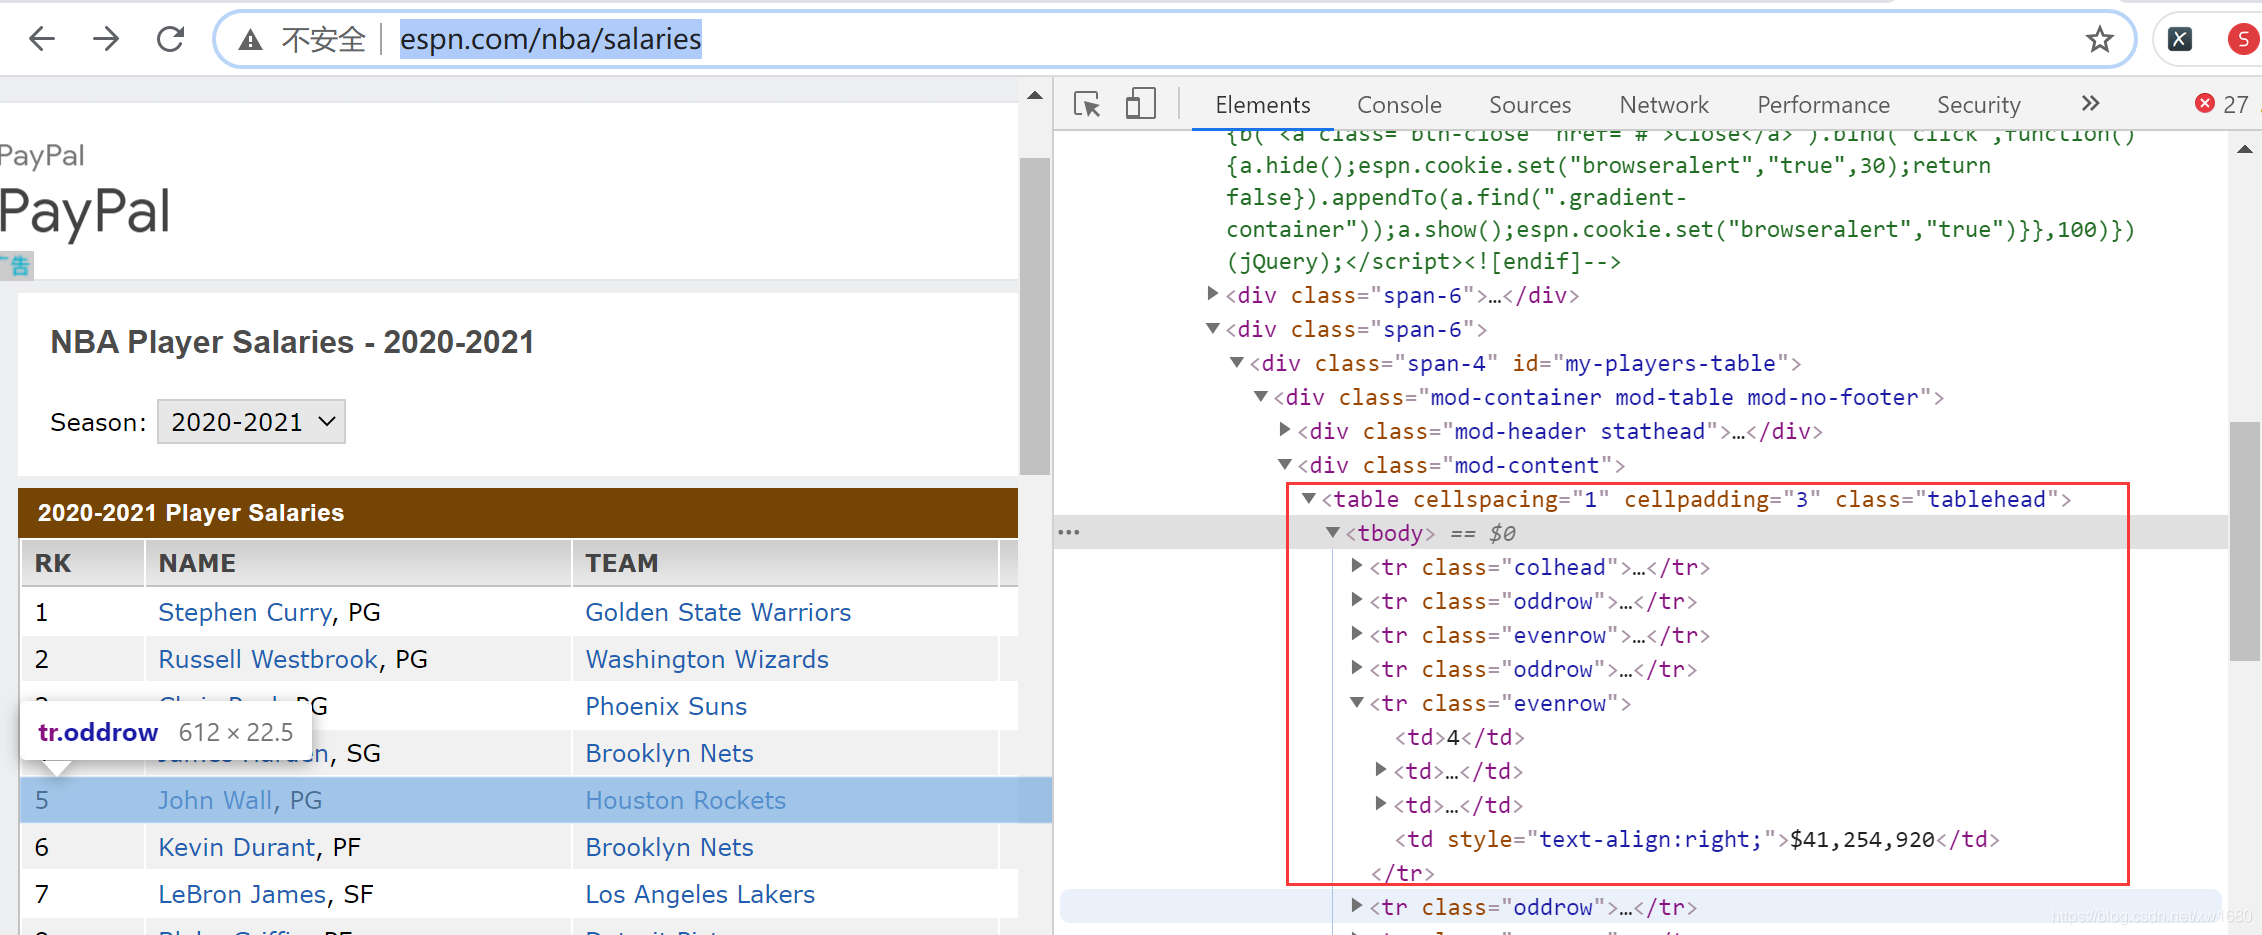Select the td element containing 4
2262x935 pixels.
tap(1459, 737)
